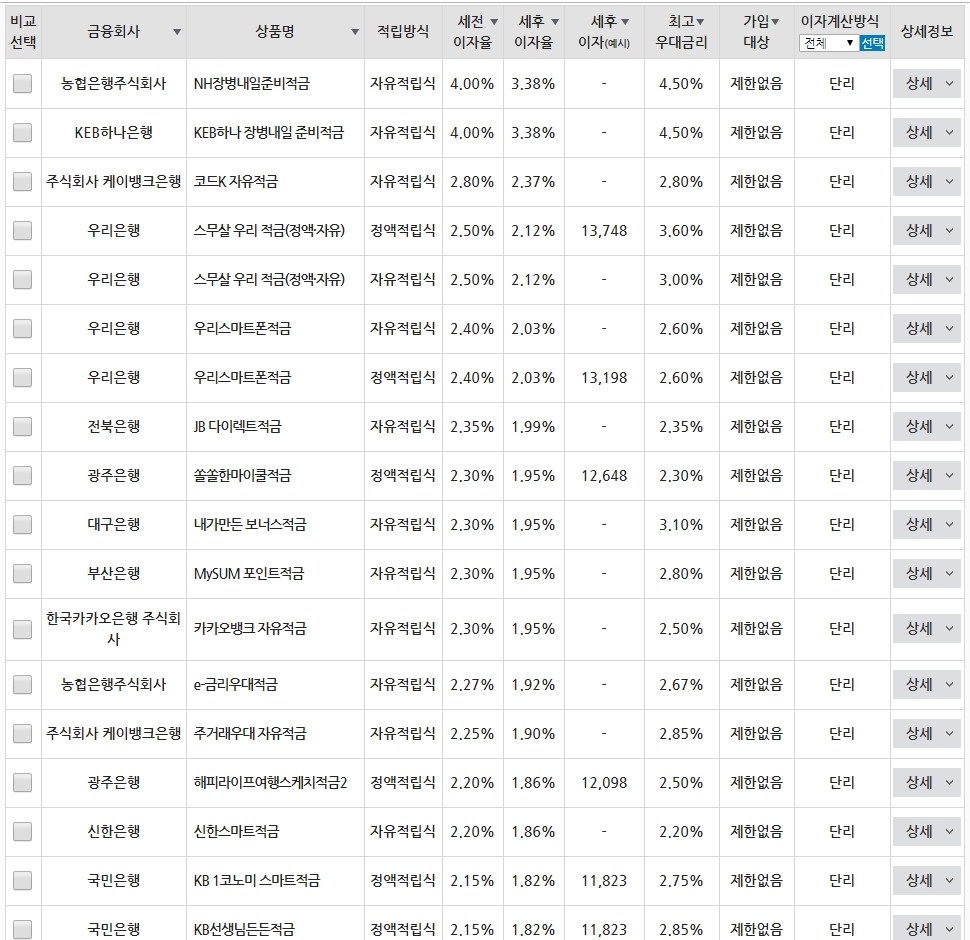The image size is (970, 940).
Task: Click preferential rate 3.10% cell
Action: point(681,525)
